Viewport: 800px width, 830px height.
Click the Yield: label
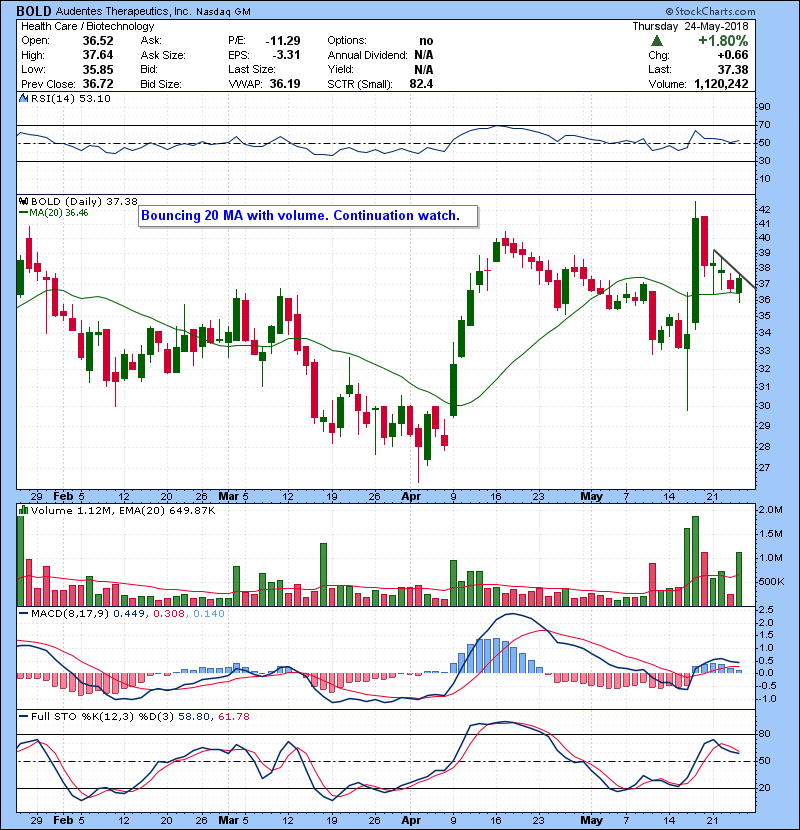click(x=340, y=69)
